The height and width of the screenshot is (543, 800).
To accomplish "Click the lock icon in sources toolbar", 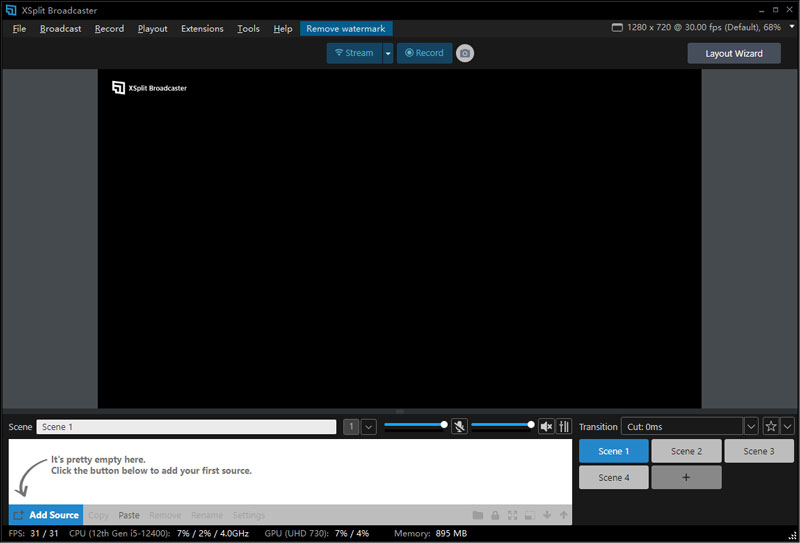I will click(x=495, y=515).
